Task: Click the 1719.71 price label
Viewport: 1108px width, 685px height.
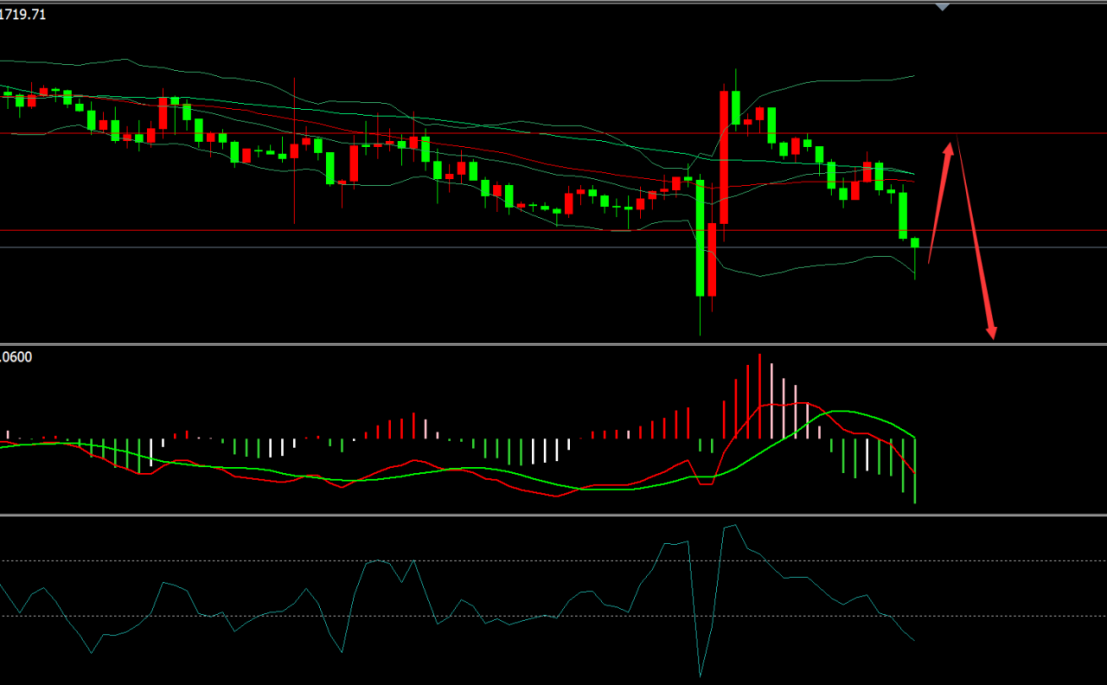Action: click(x=23, y=15)
